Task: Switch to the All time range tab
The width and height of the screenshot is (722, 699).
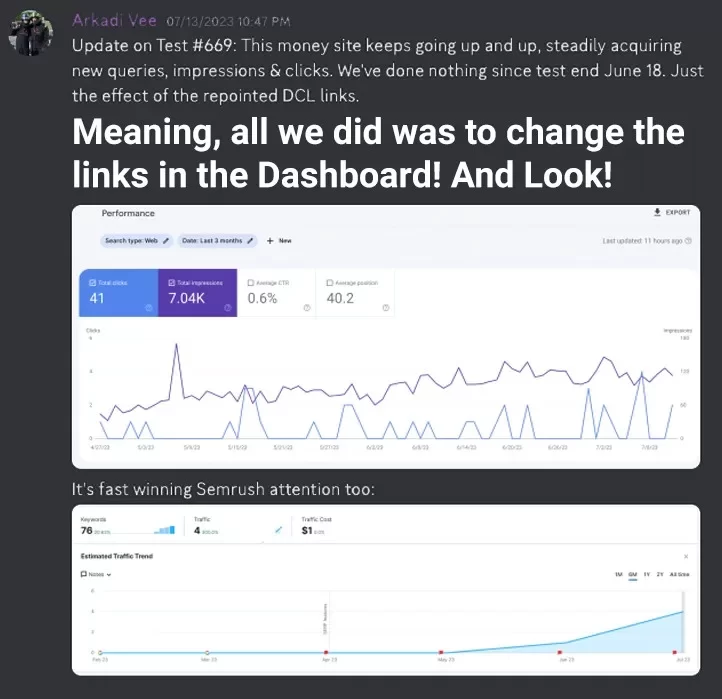Action: click(x=680, y=575)
